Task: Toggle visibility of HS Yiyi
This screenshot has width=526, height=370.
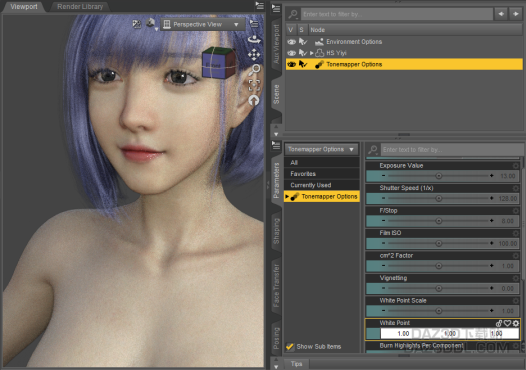Action: [292, 53]
